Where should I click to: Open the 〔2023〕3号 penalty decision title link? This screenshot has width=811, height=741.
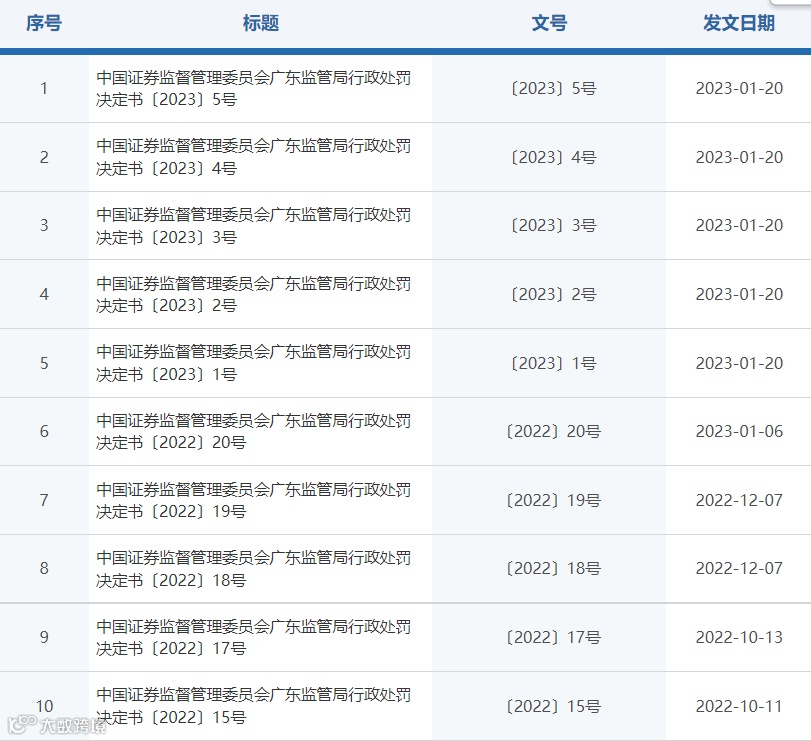pyautogui.click(x=253, y=226)
